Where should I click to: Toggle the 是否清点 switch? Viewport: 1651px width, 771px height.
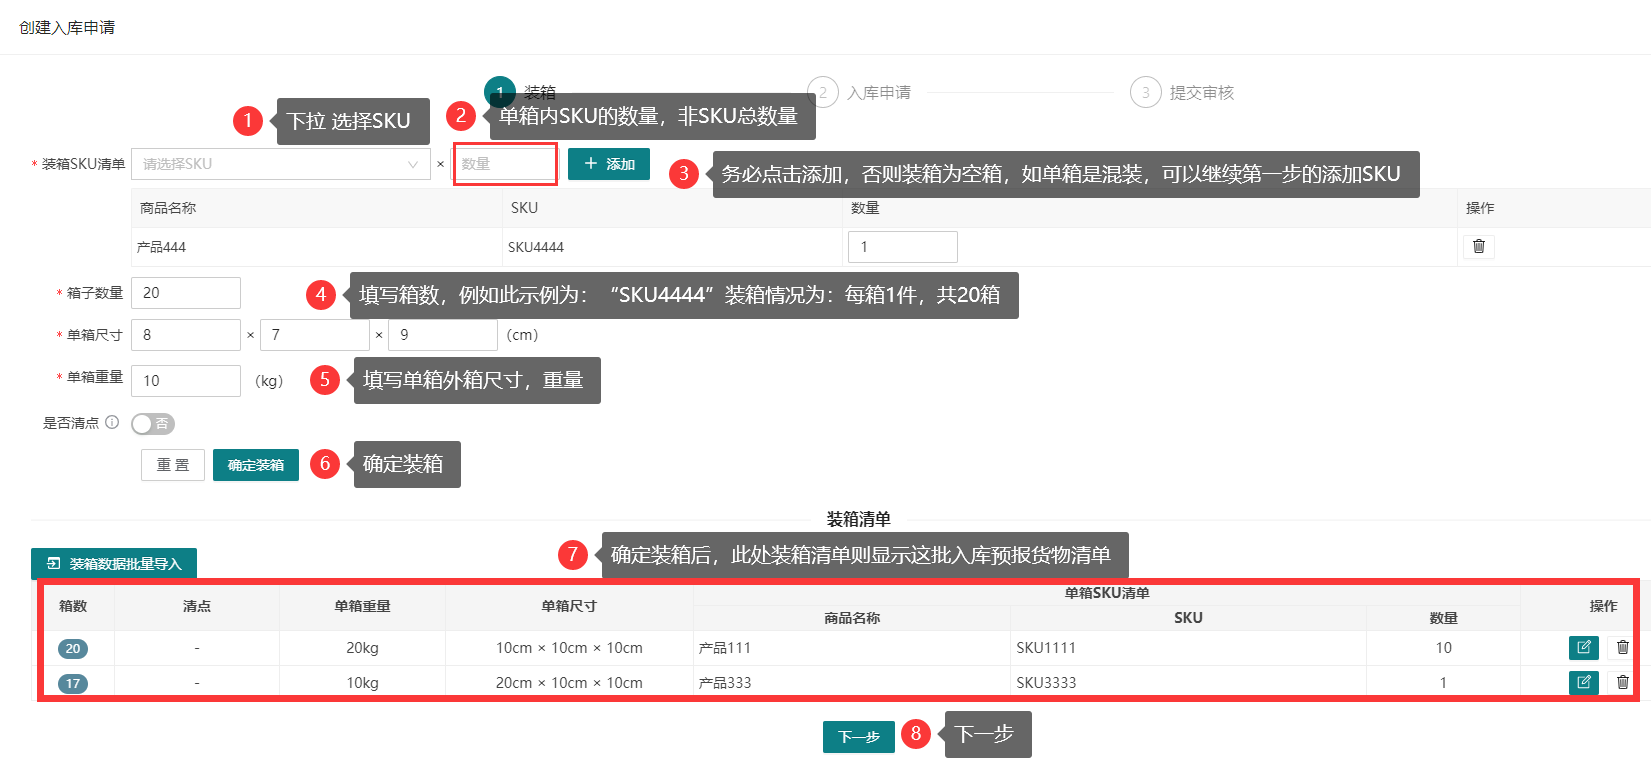coord(153,424)
